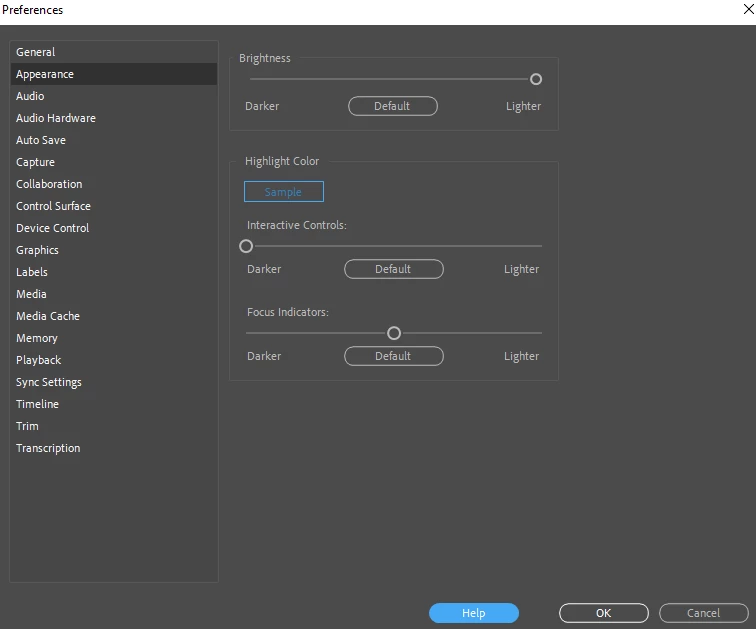Reset Brightness with its Default button

click(392, 106)
